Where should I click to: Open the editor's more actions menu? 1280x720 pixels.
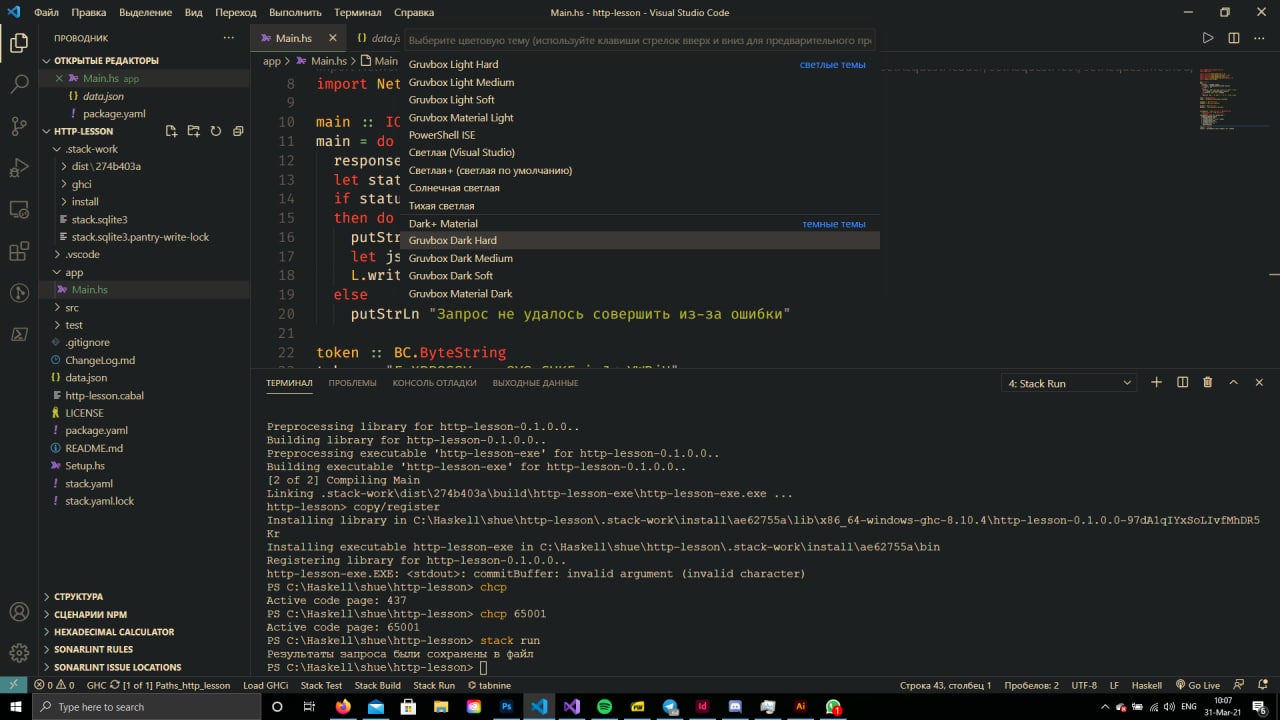(x=1259, y=38)
